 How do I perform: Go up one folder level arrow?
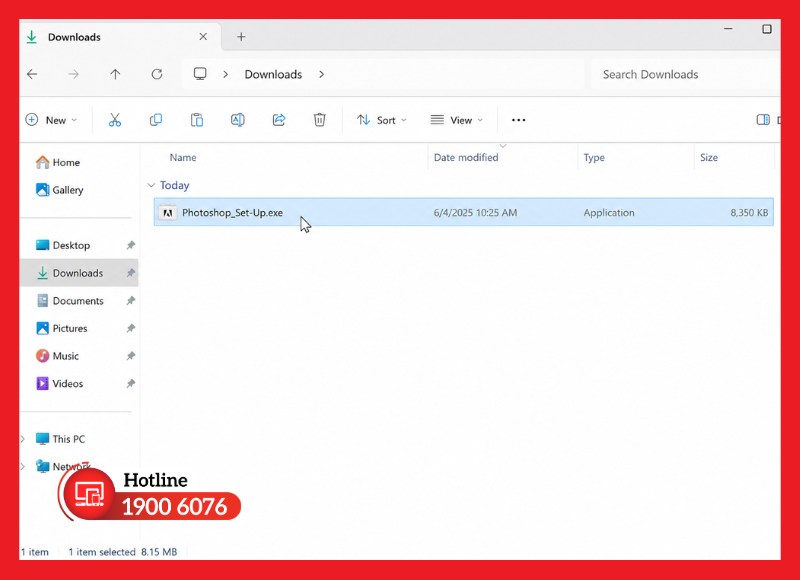coord(115,74)
